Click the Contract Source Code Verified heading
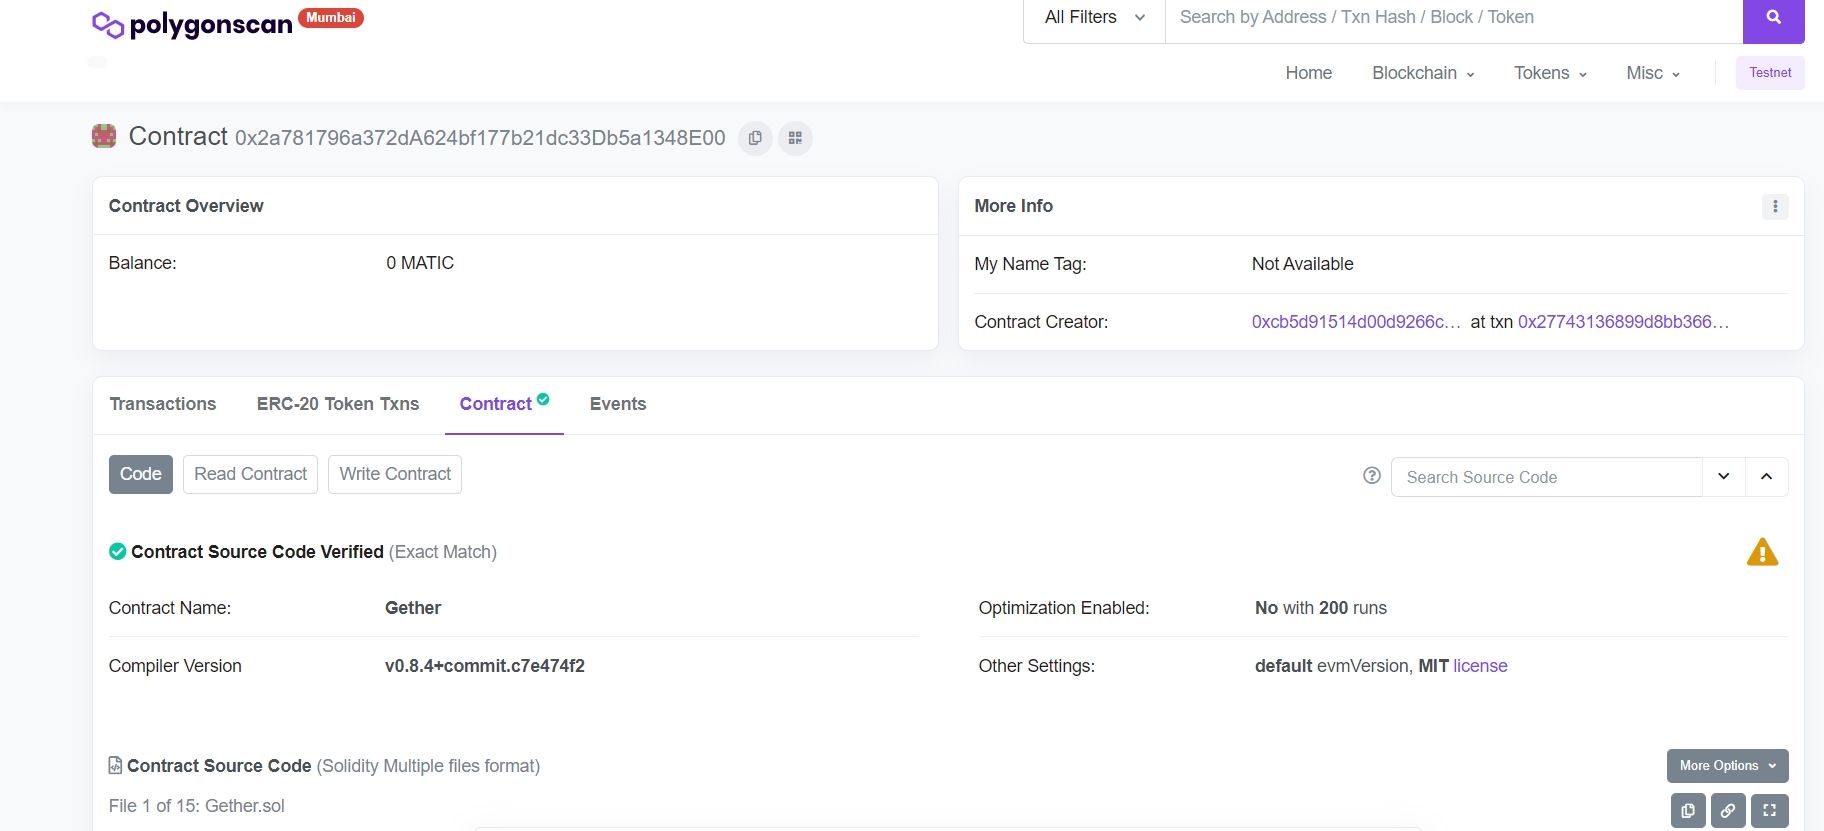 (x=257, y=552)
